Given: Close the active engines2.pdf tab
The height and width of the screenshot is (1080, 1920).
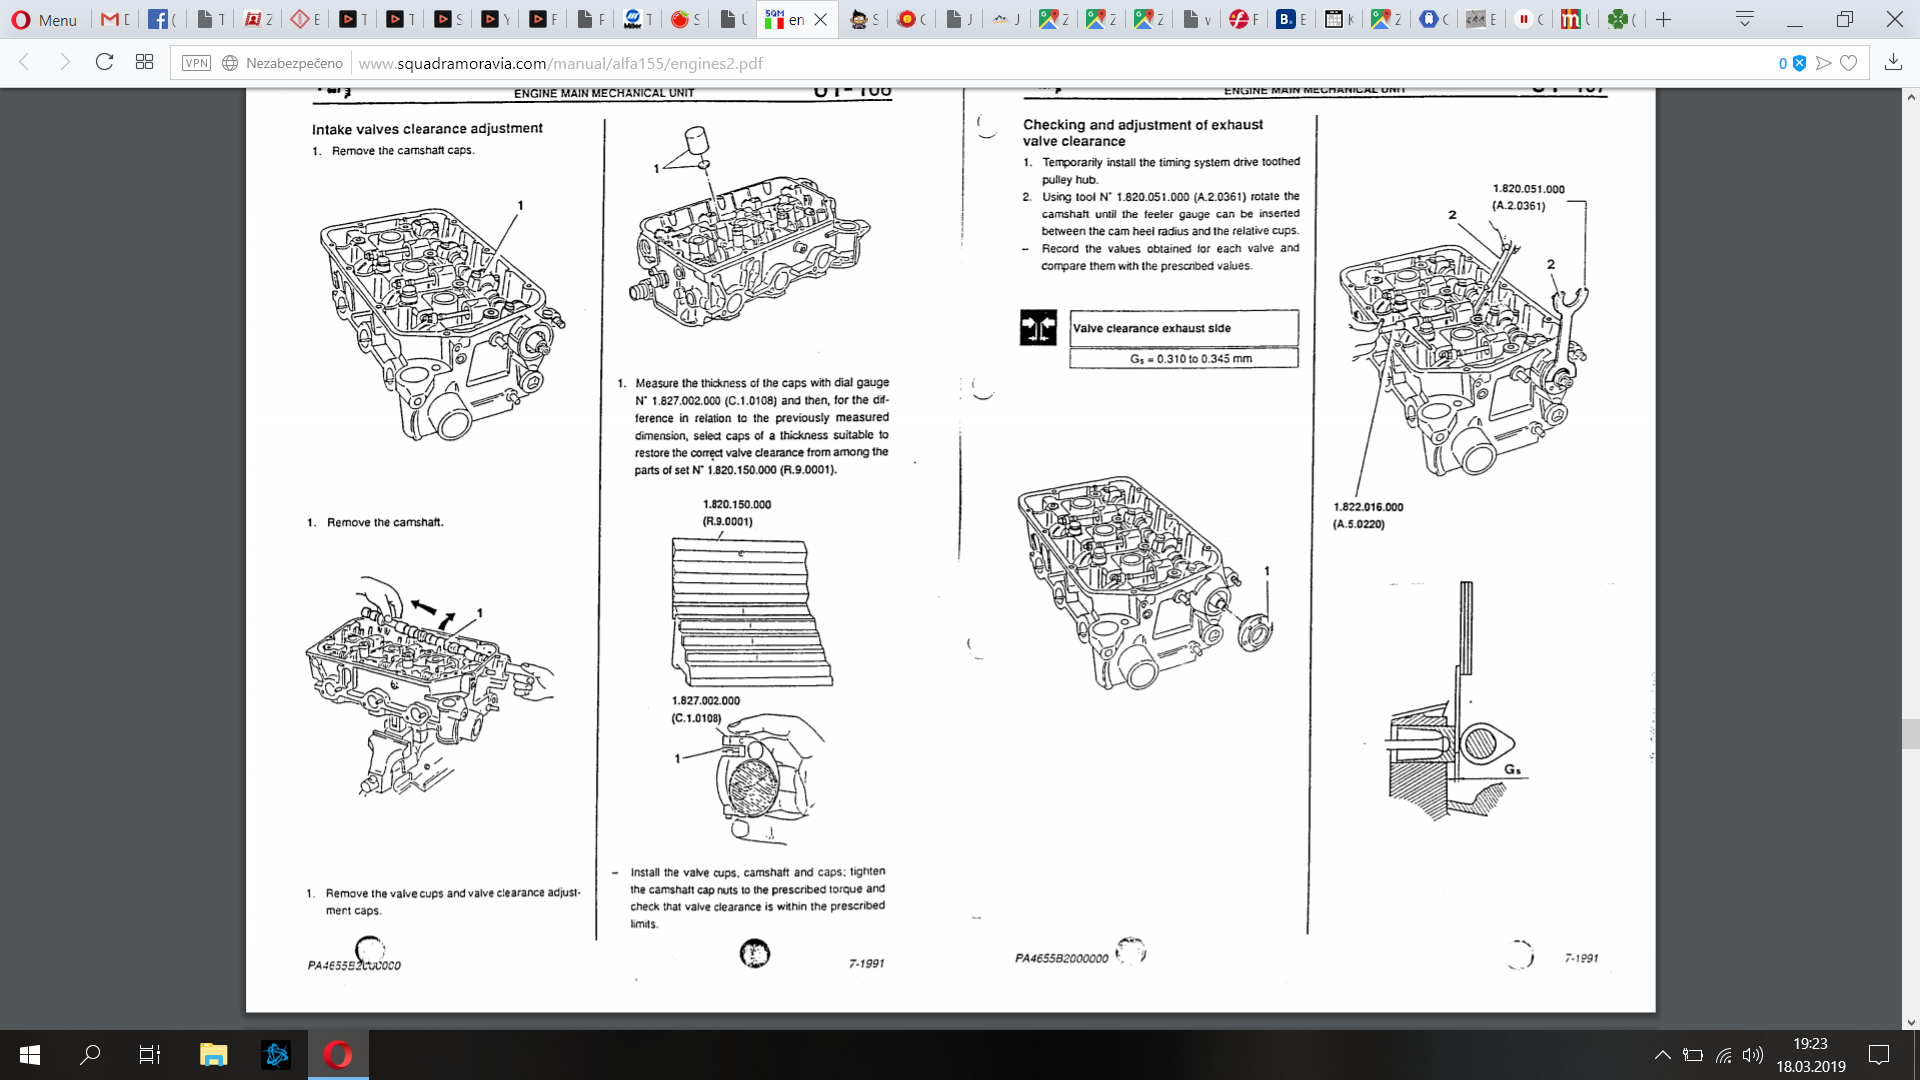Looking at the screenshot, I should (821, 19).
